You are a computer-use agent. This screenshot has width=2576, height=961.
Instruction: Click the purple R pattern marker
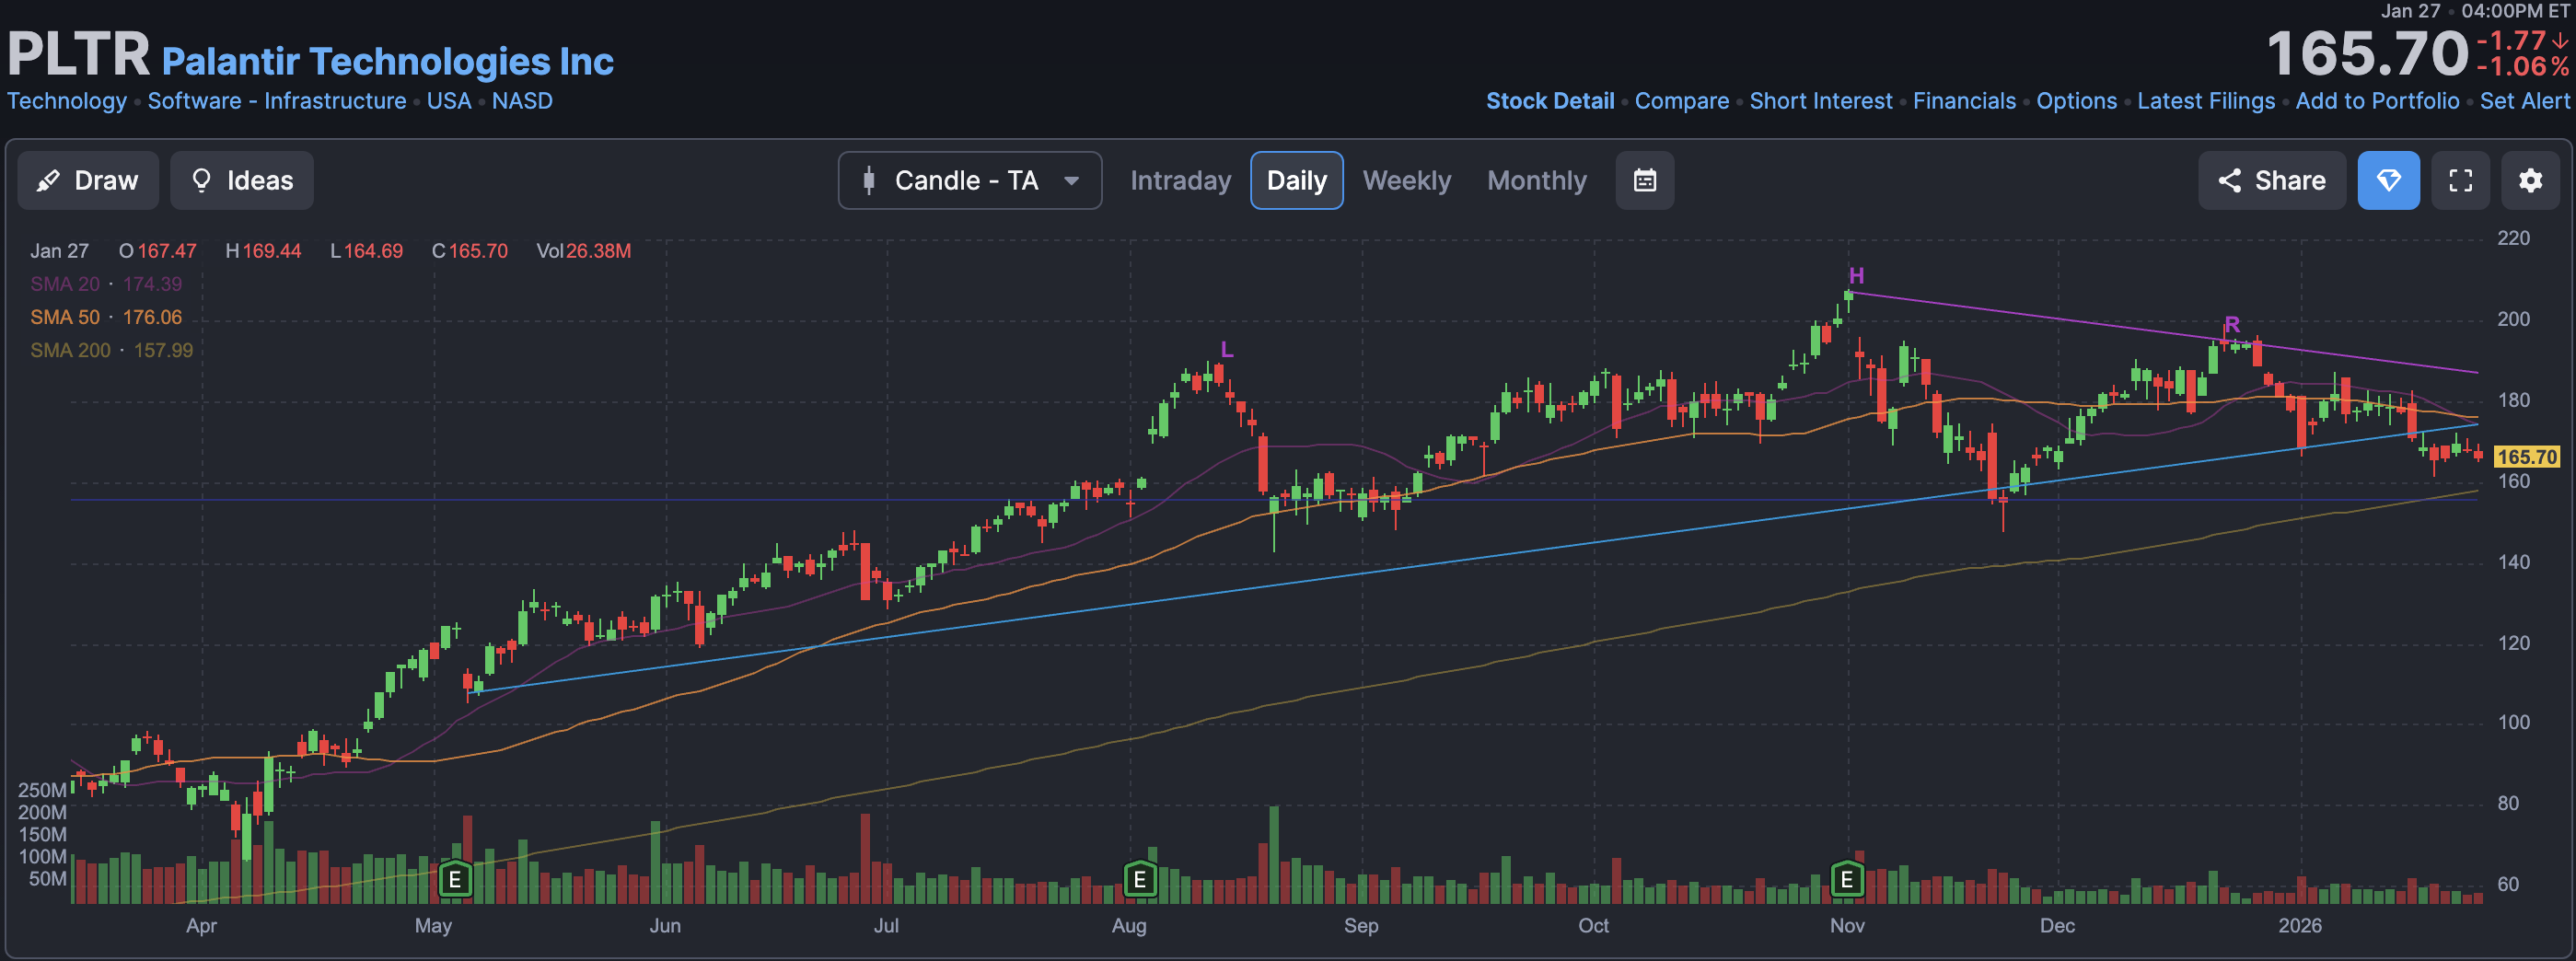(2232, 324)
